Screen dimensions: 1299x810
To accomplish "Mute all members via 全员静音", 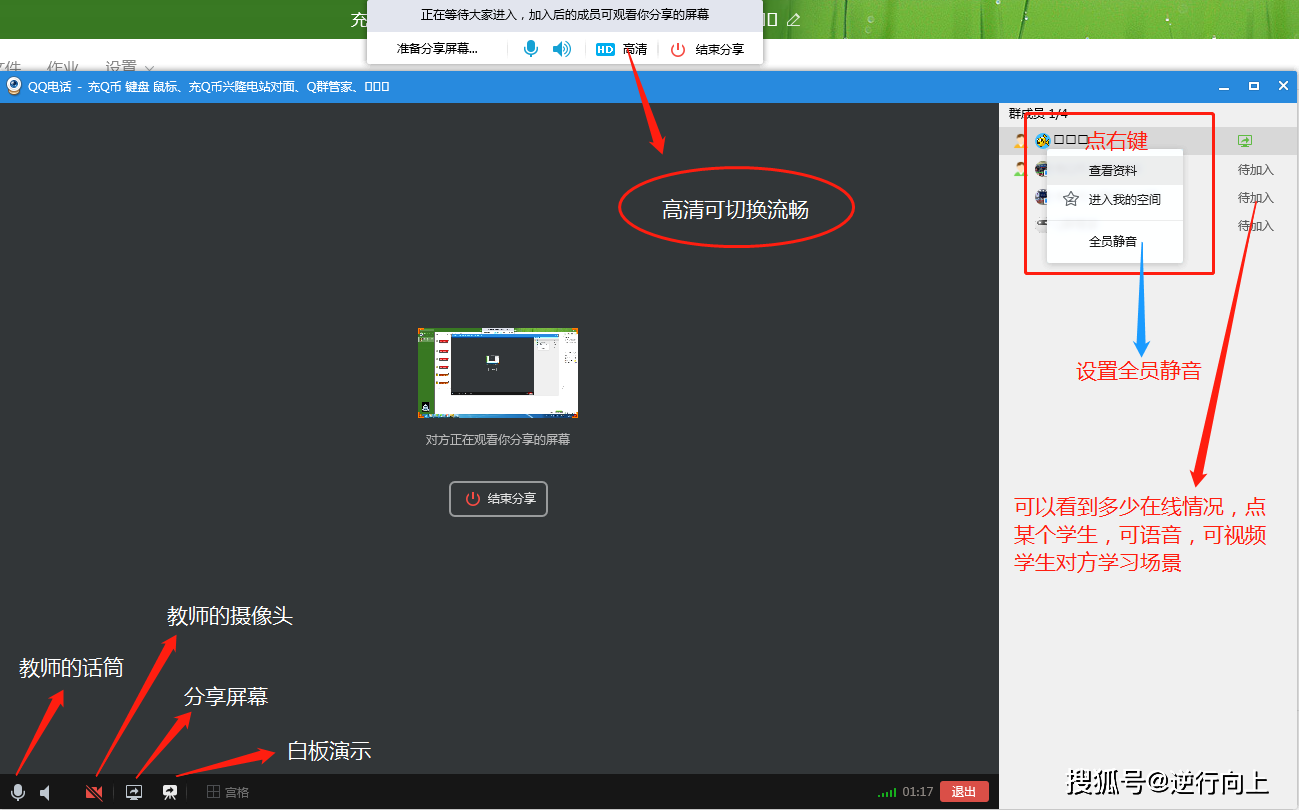I will point(1113,242).
